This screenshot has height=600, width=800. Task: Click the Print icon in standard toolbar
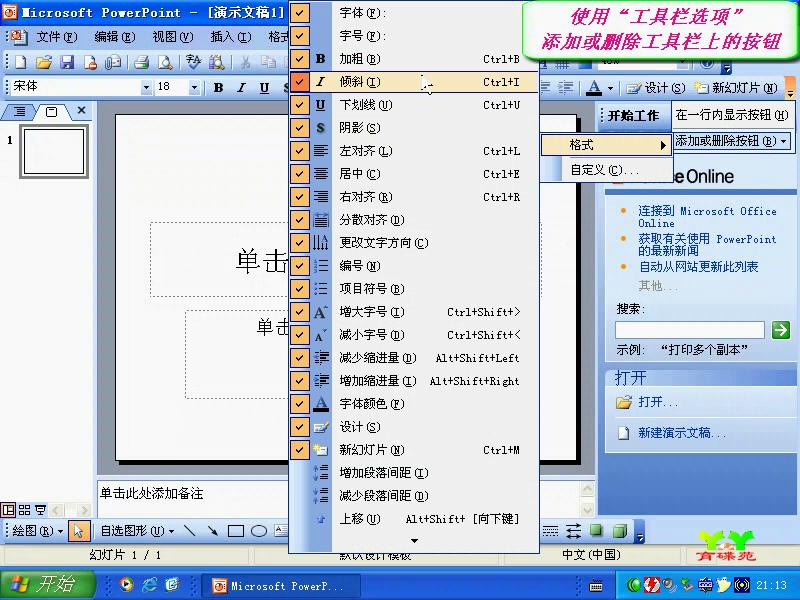pos(141,62)
